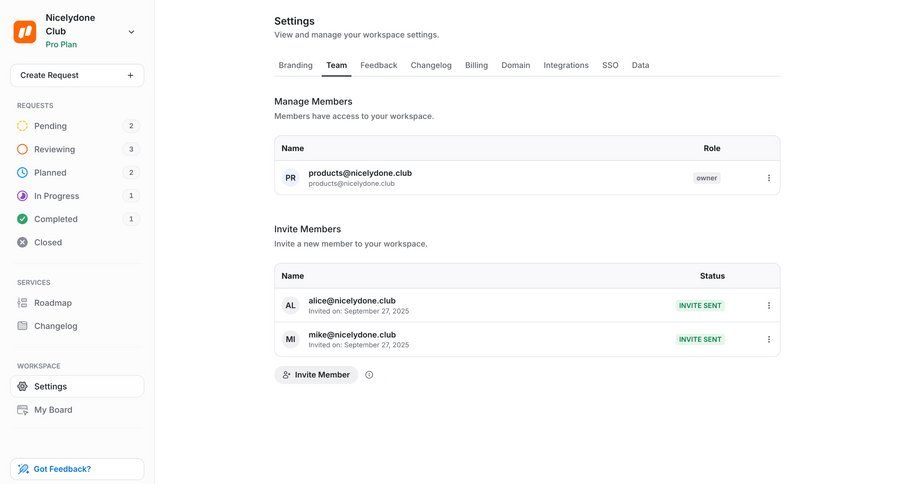Expand the workspace switcher chevron
Screen dimensions: 900x484
tap(131, 32)
